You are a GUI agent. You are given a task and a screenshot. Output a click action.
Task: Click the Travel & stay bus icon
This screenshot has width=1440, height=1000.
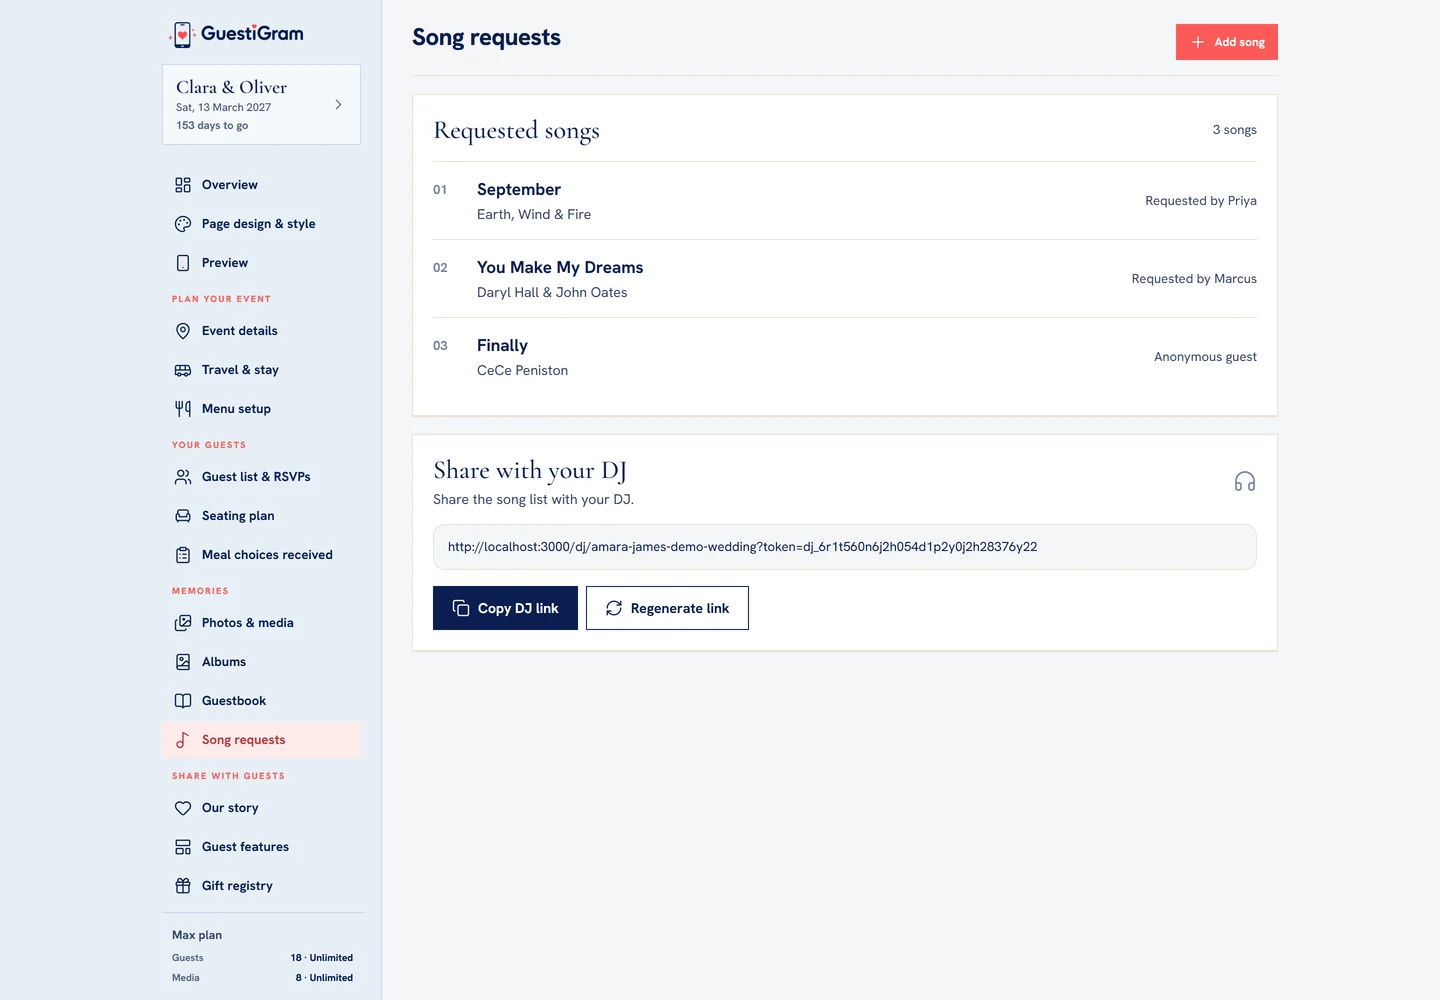(x=183, y=370)
